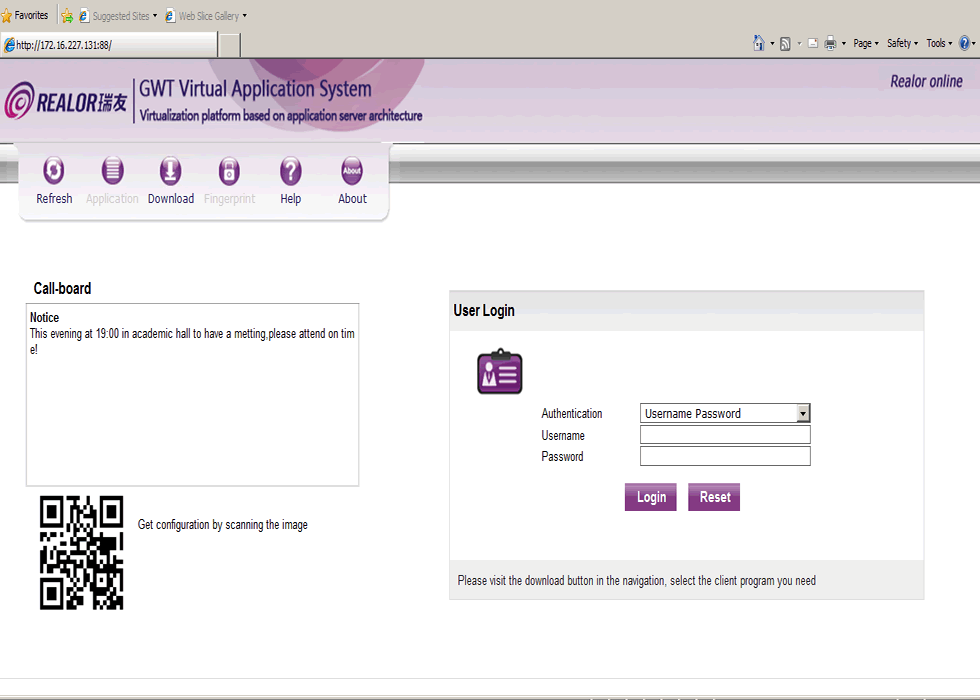Screen dimensions: 980x700
Task: Click into the Password field
Action: (x=725, y=456)
